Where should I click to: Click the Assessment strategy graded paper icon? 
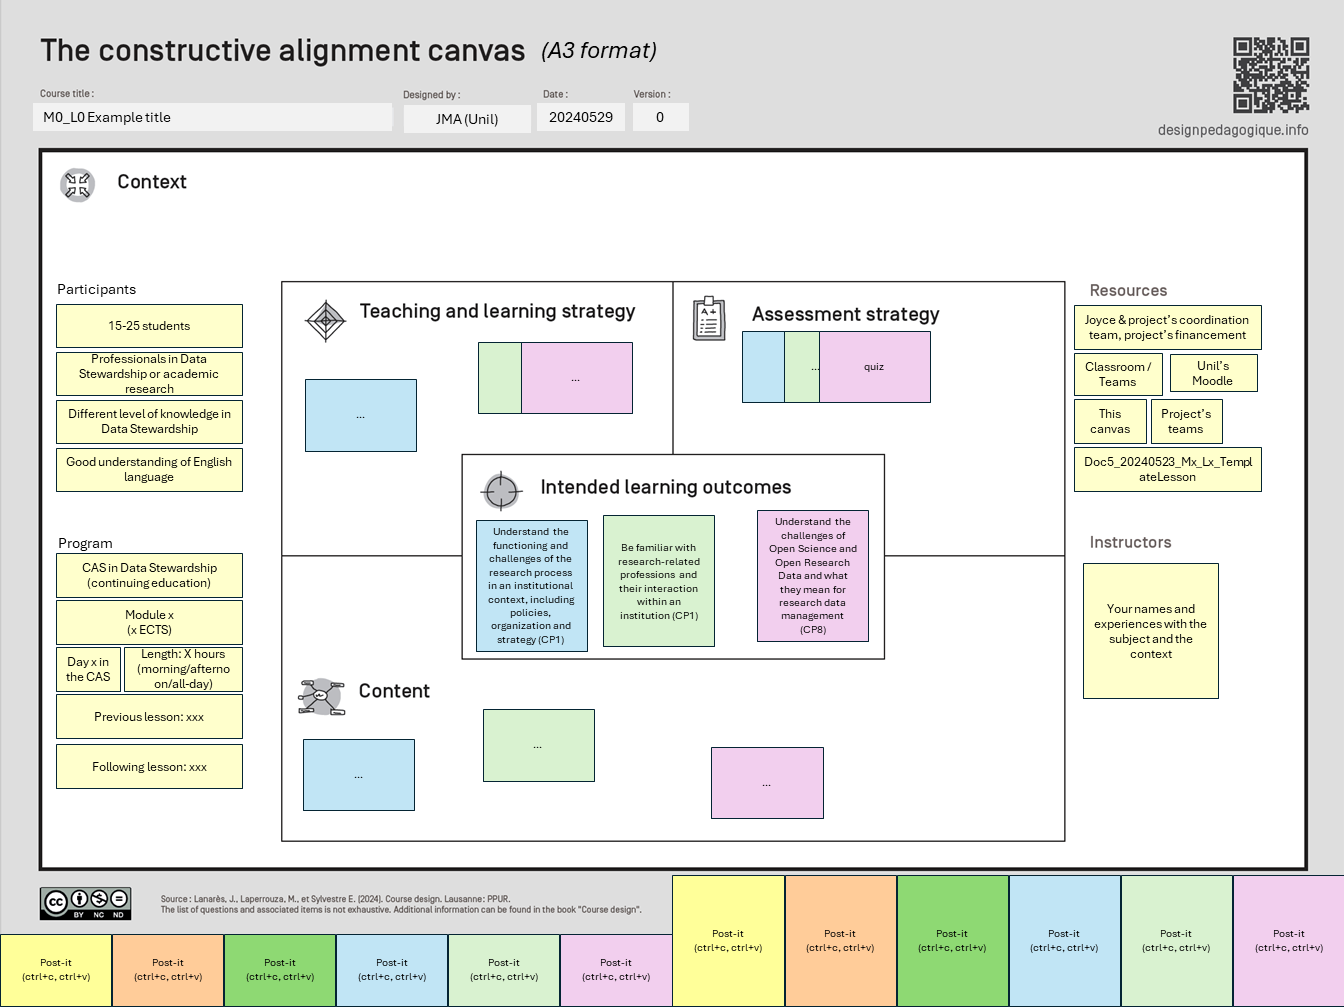pos(709,318)
